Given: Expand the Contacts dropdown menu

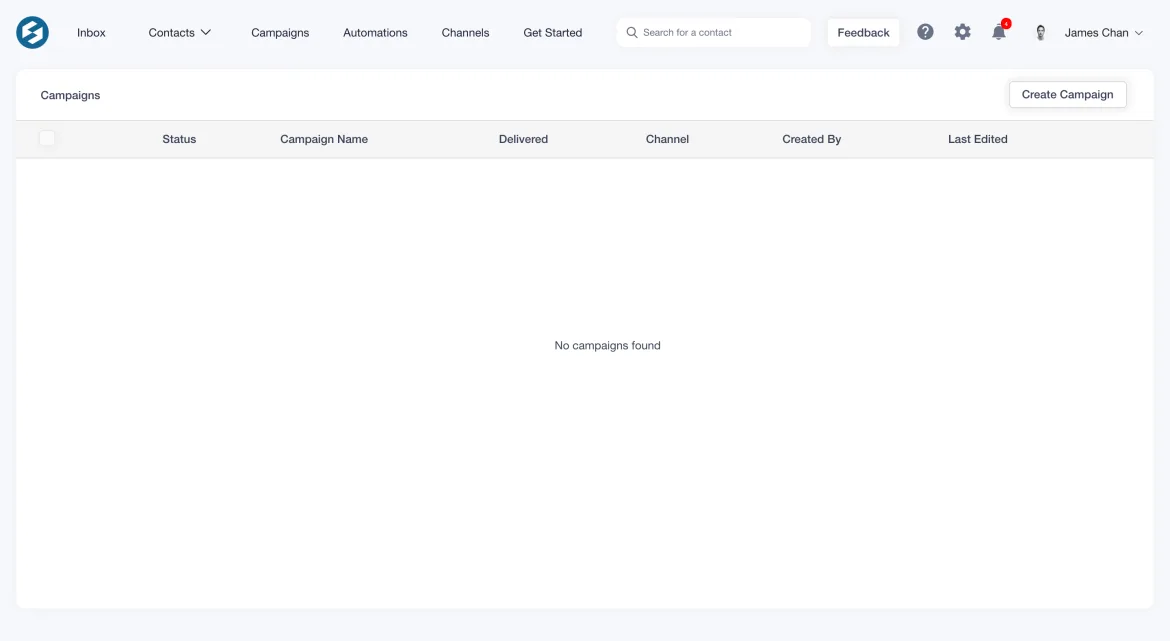Looking at the screenshot, I should click(x=180, y=32).
